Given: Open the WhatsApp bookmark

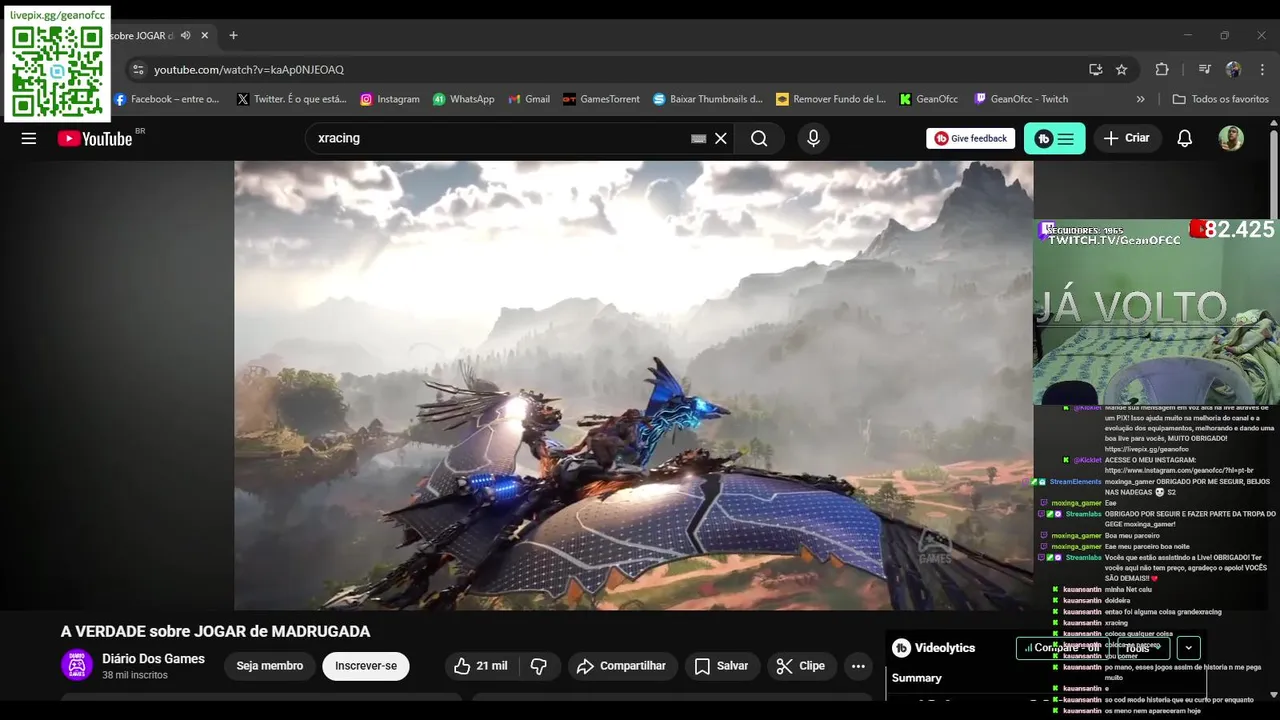Looking at the screenshot, I should pos(464,99).
